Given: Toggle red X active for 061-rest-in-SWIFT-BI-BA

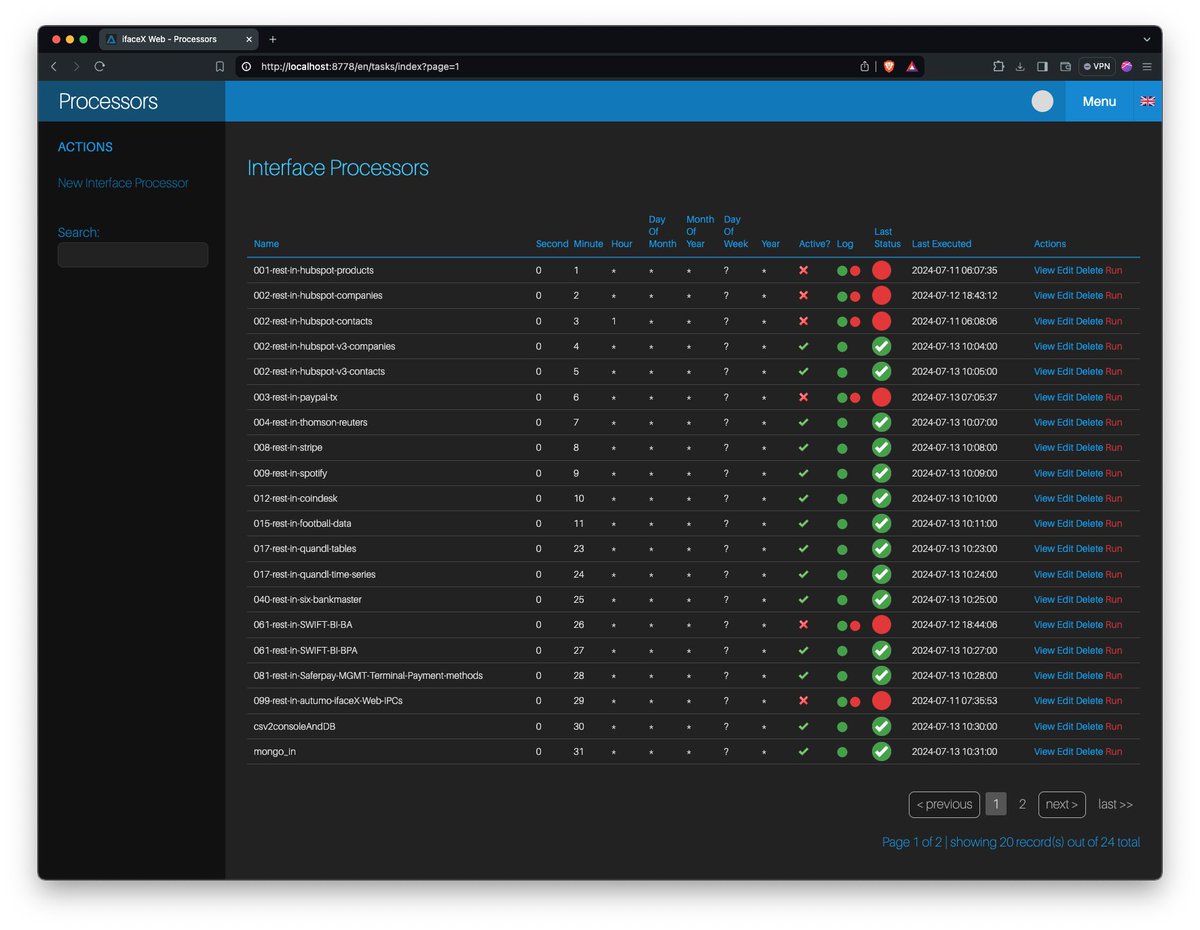Looking at the screenshot, I should tap(803, 624).
